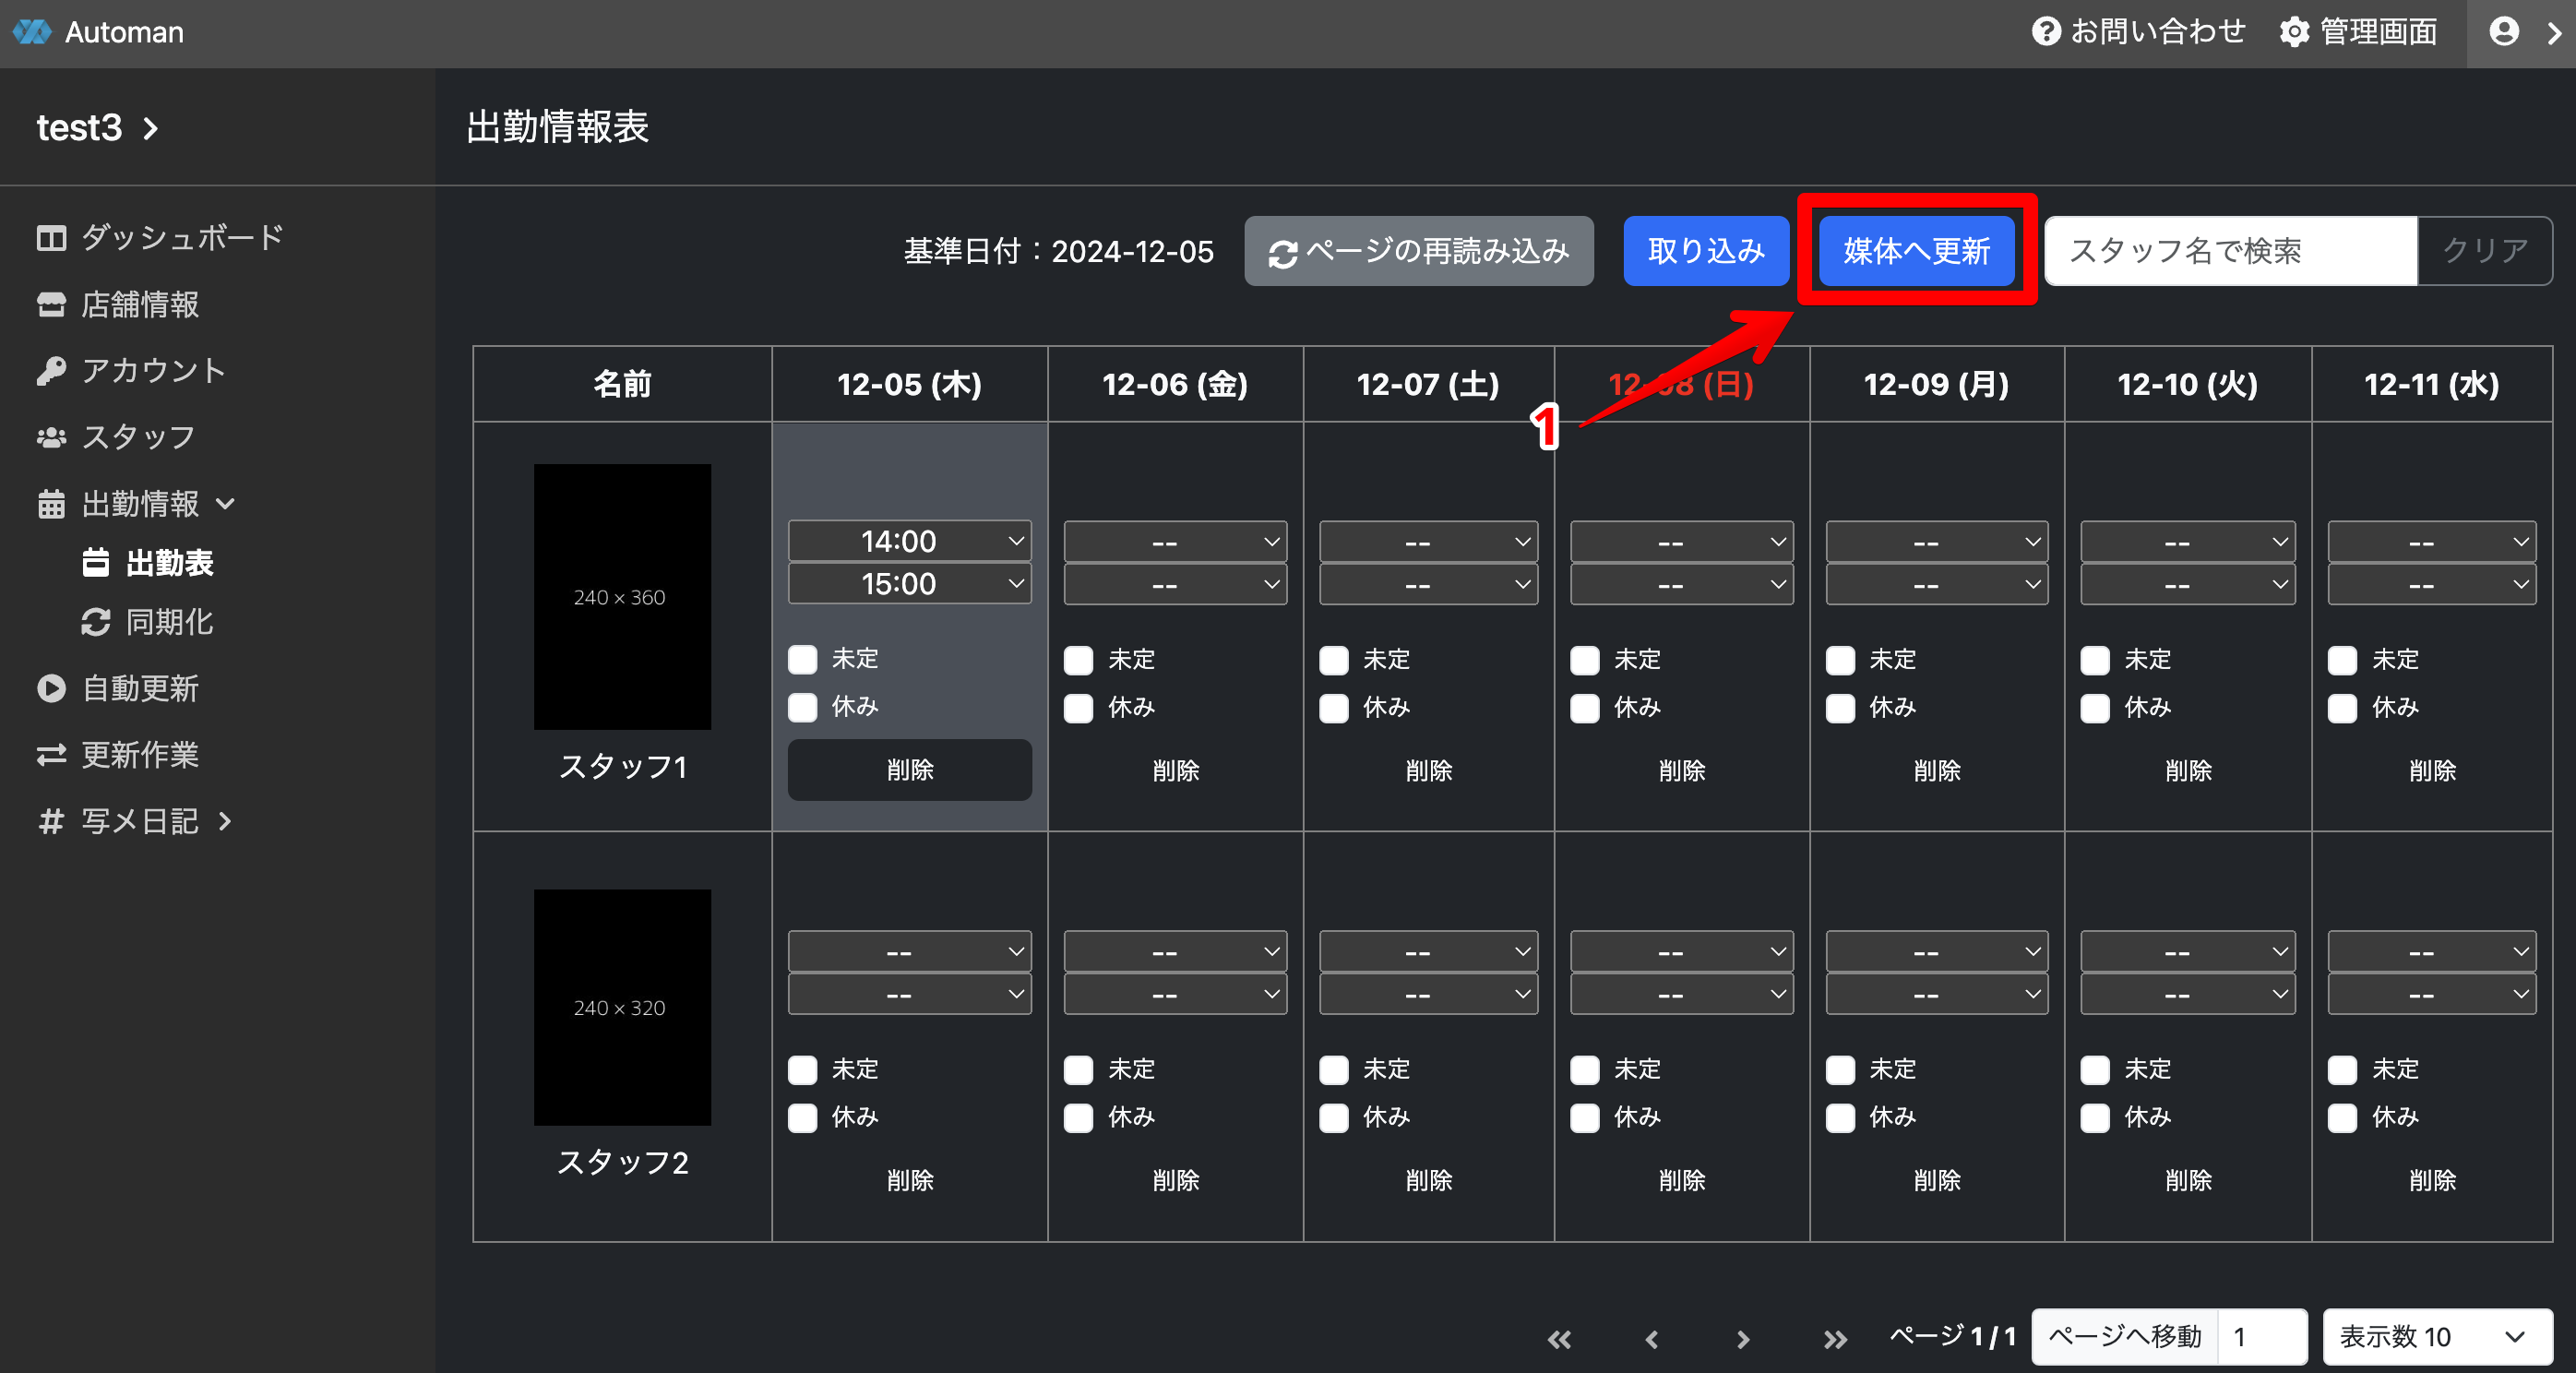Go to last page double-arrow icon
2576x1373 pixels.
point(1834,1338)
